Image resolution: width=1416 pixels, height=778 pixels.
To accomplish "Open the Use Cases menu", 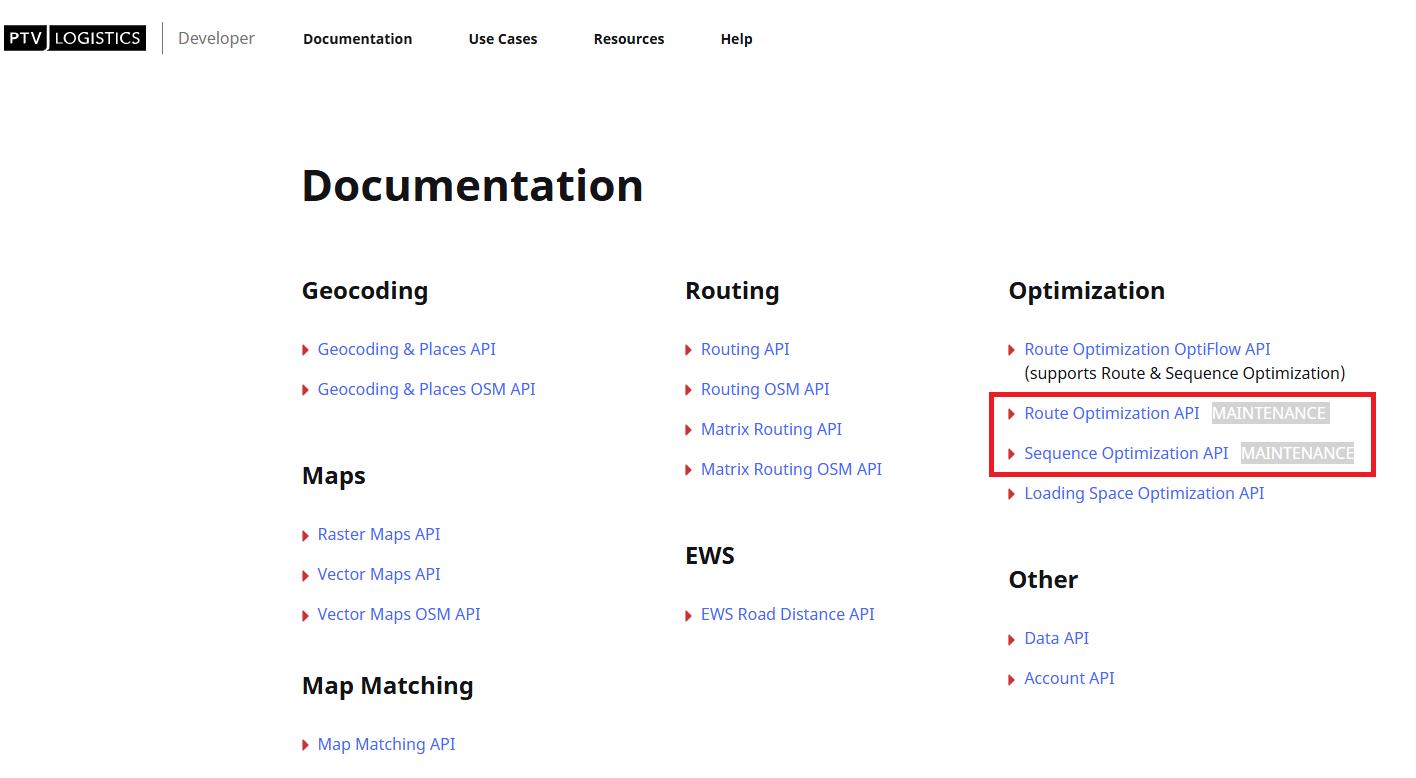I will [502, 39].
